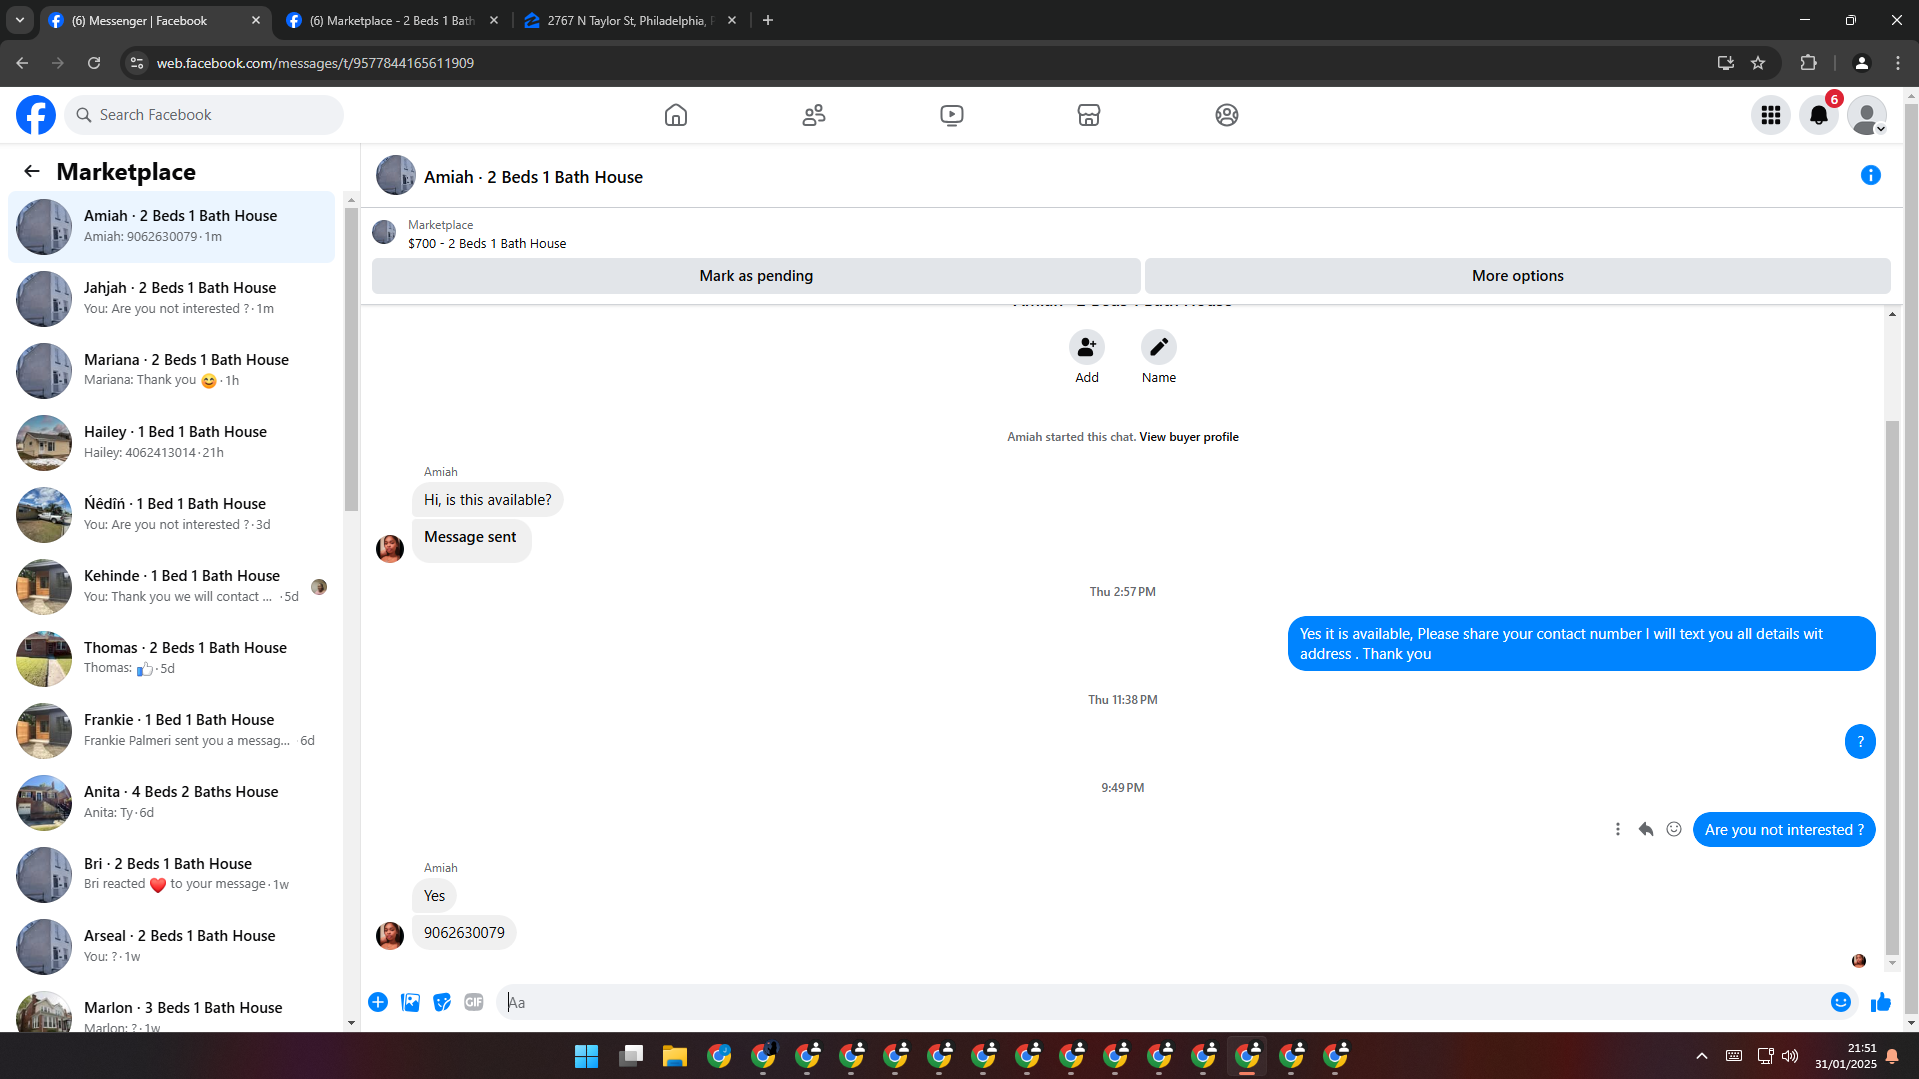Open the emoji picker in composer
The width and height of the screenshot is (1919, 1079).
coord(1841,1003)
